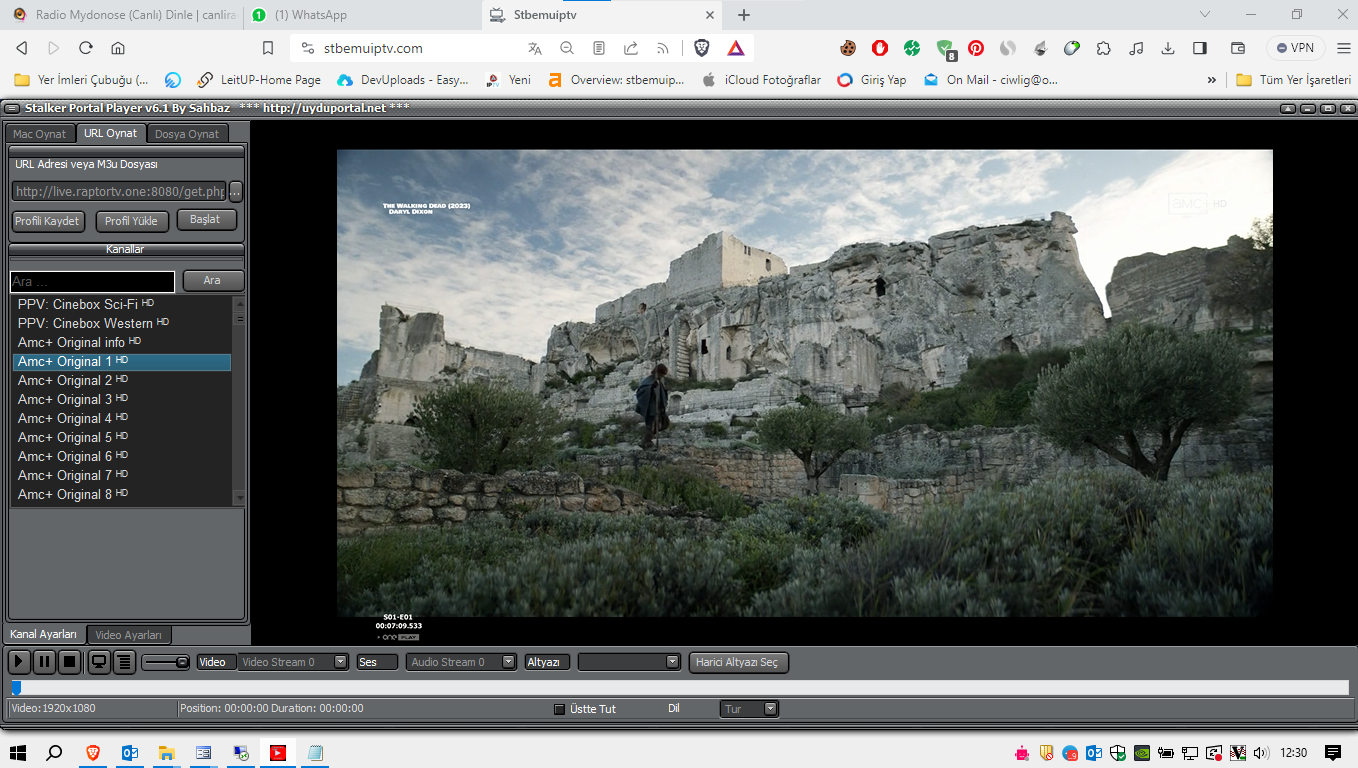Select channel Amc+ Original info
The width and height of the screenshot is (1358, 768).
pos(122,342)
